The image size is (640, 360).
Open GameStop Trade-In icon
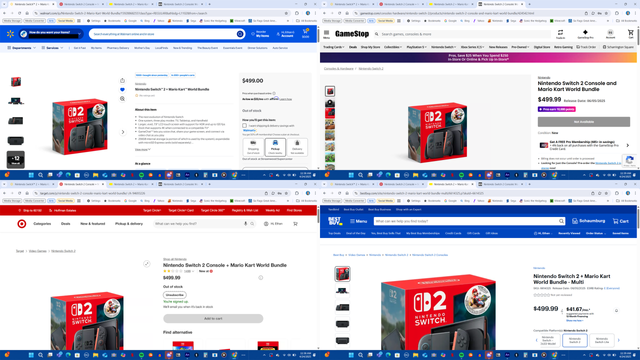click(560, 34)
